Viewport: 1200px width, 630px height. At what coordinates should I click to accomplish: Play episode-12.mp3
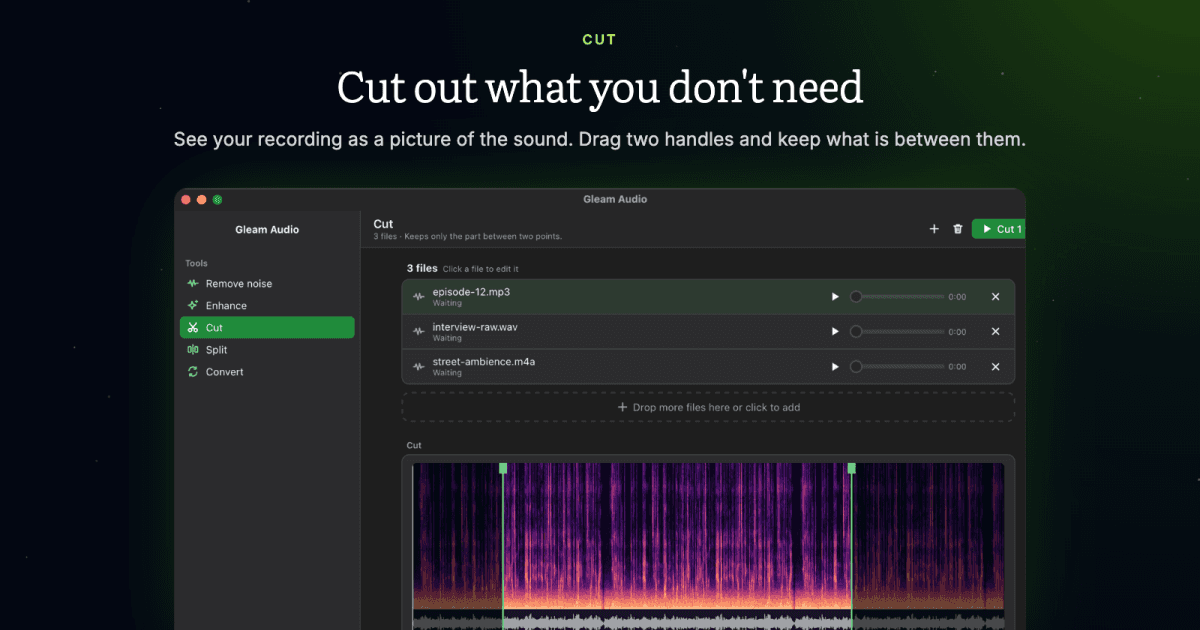[x=835, y=297]
